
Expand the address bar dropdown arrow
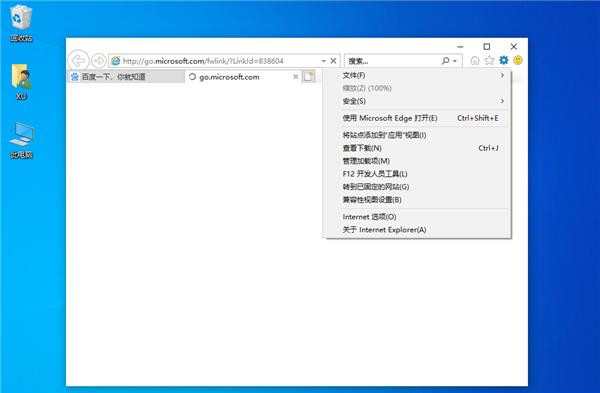click(323, 61)
